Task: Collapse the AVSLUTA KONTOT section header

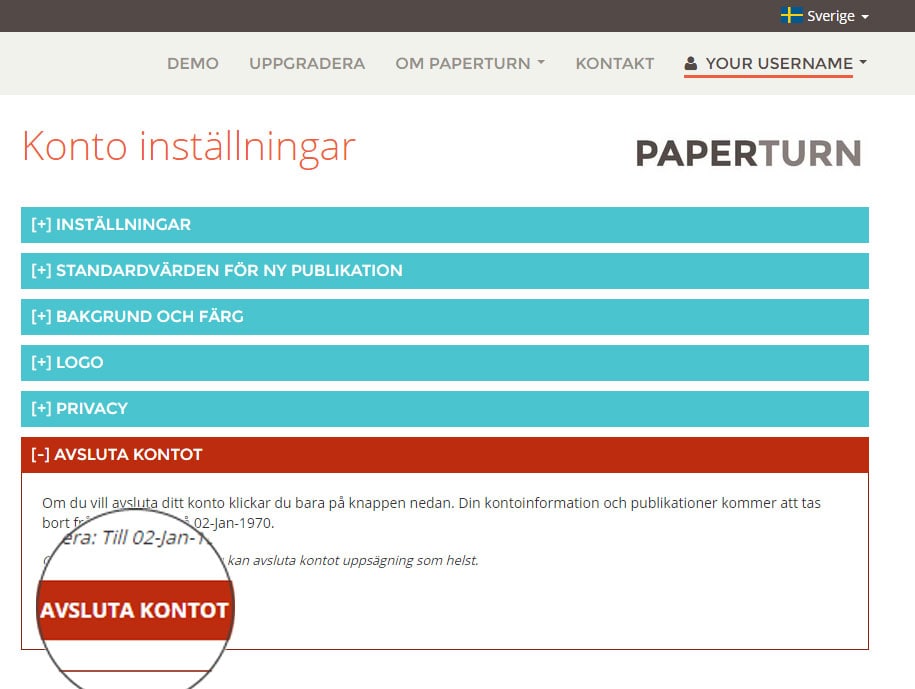Action: click(x=445, y=455)
